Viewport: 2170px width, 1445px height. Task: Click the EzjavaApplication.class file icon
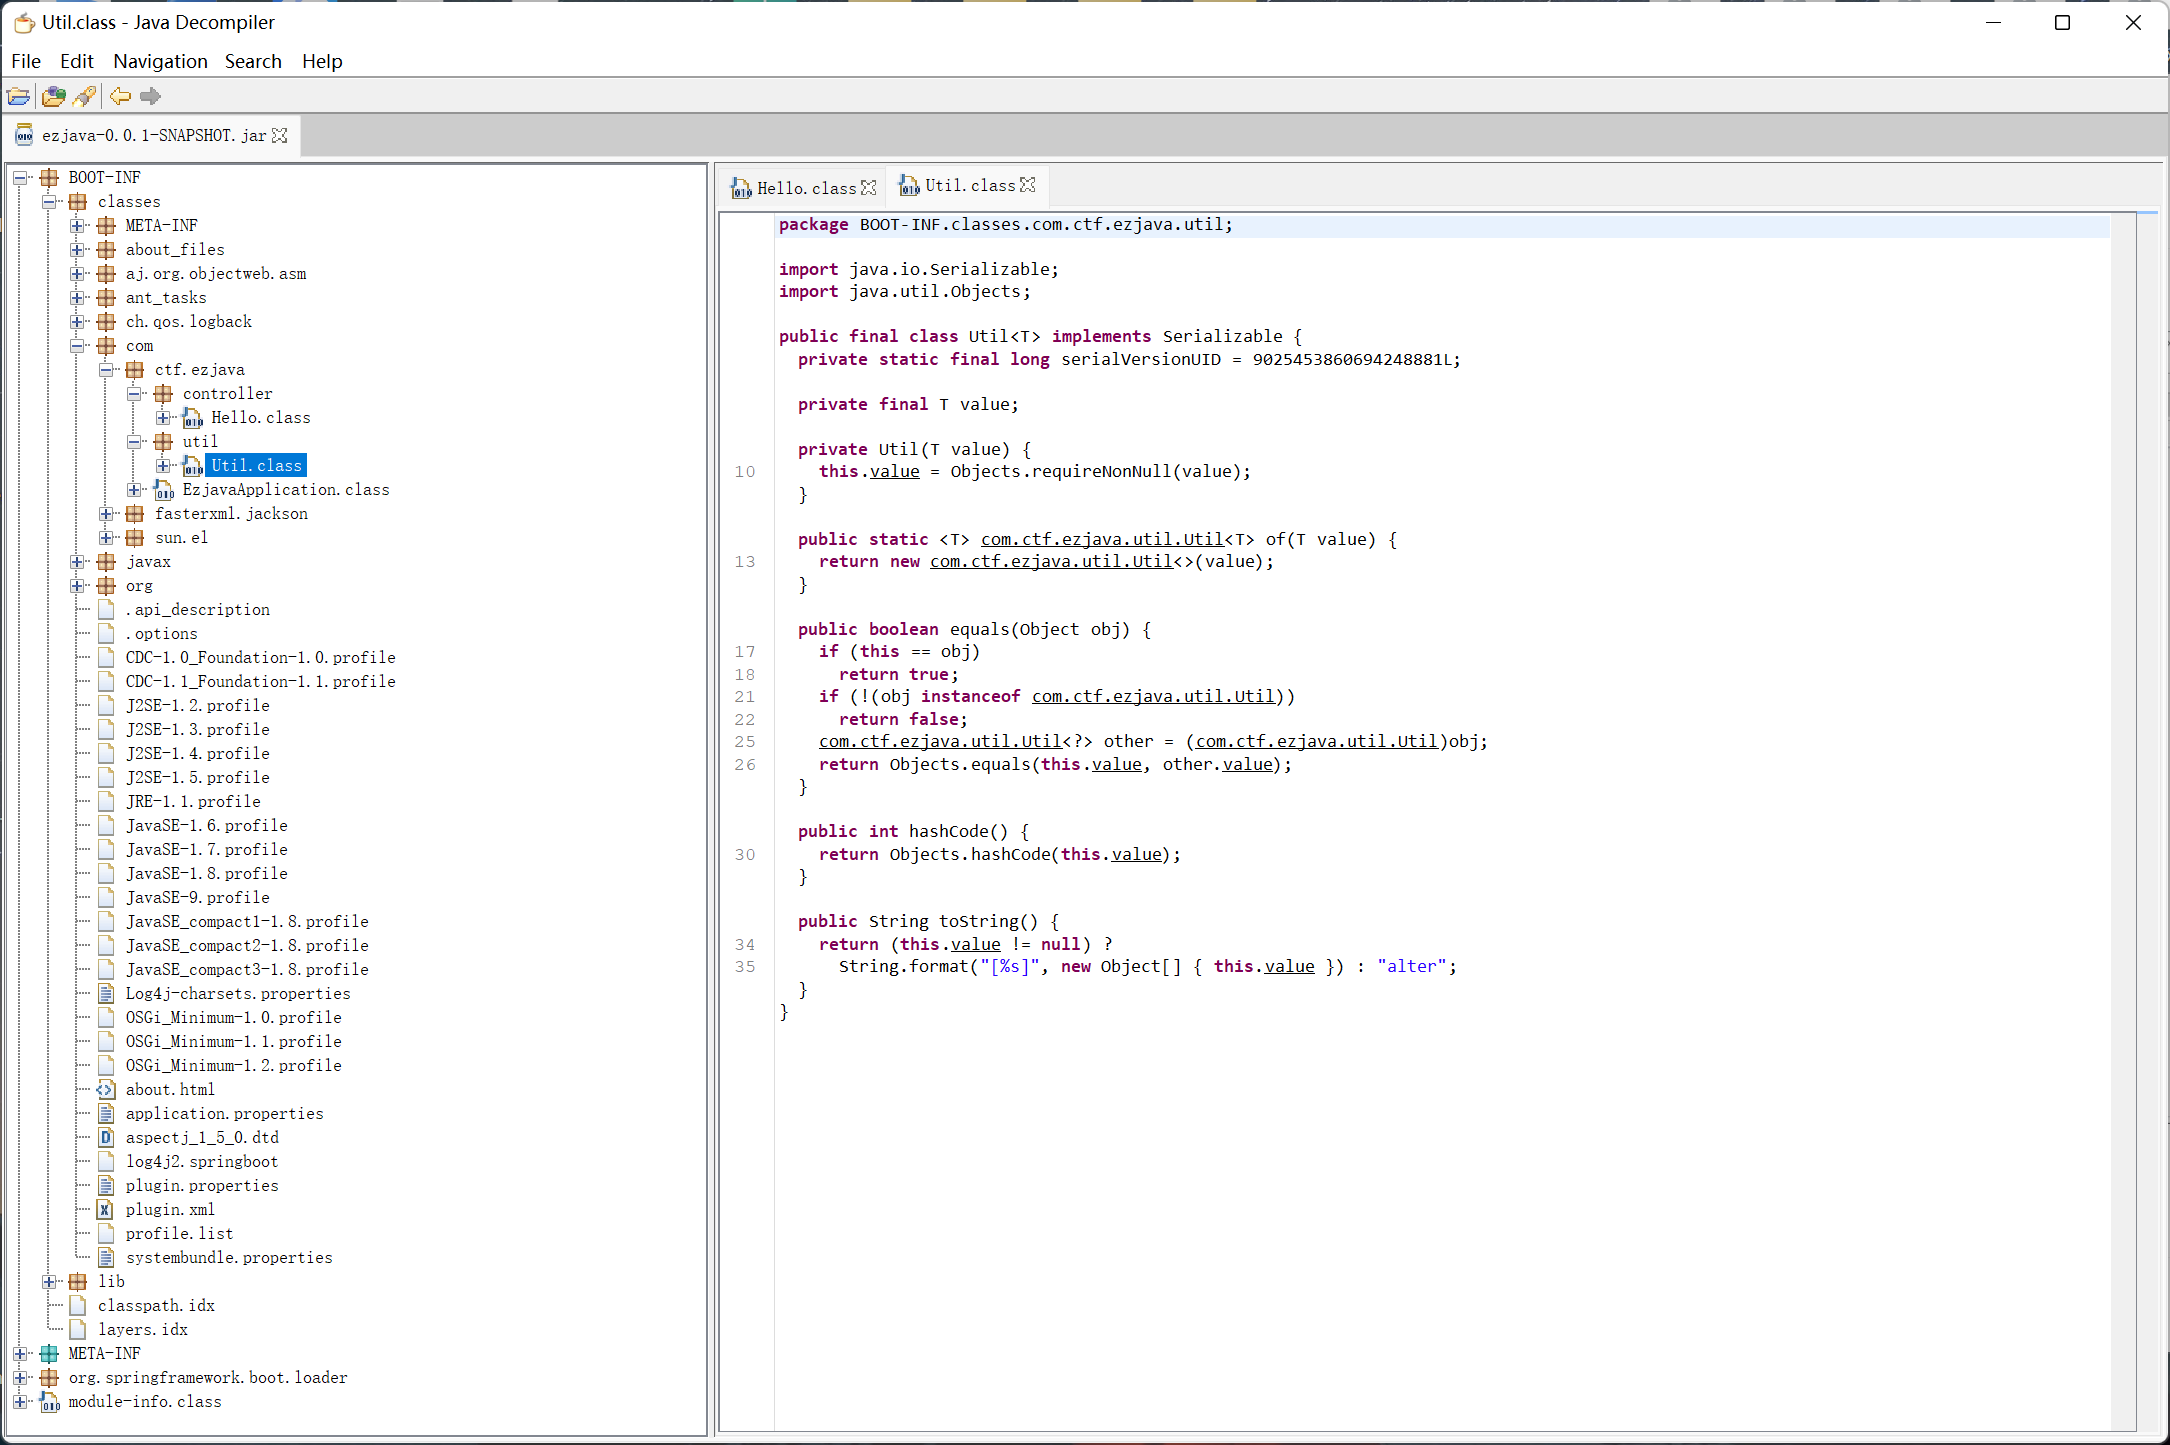tap(164, 490)
